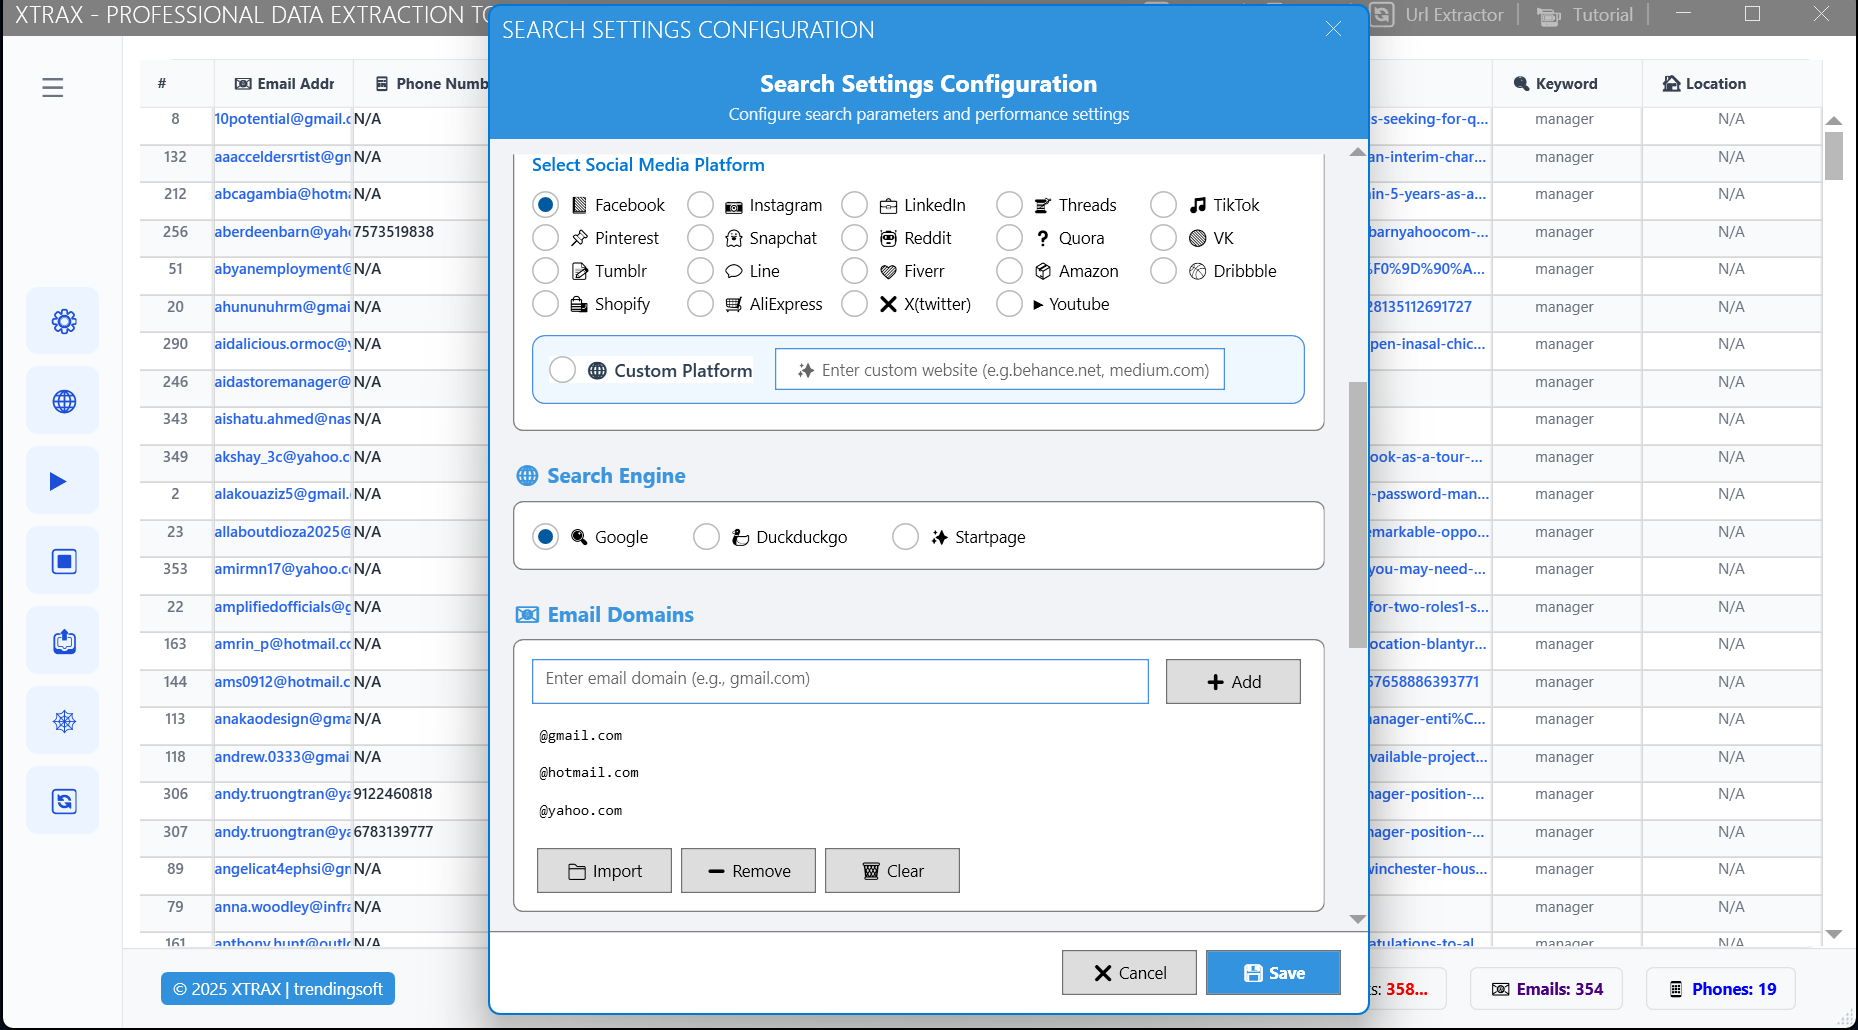Save the search settings
1858x1030 pixels.
(x=1272, y=973)
